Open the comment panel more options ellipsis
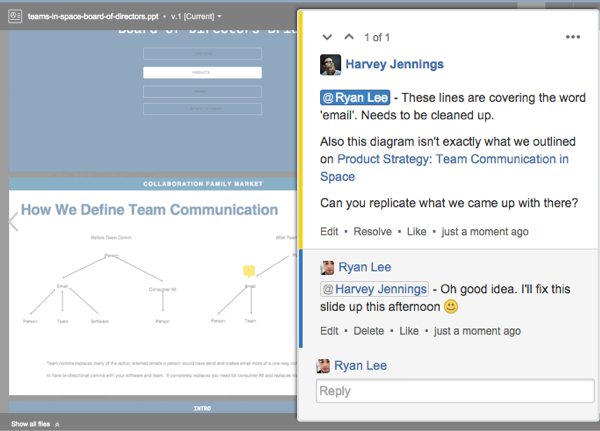The width and height of the screenshot is (600, 431). [x=573, y=37]
